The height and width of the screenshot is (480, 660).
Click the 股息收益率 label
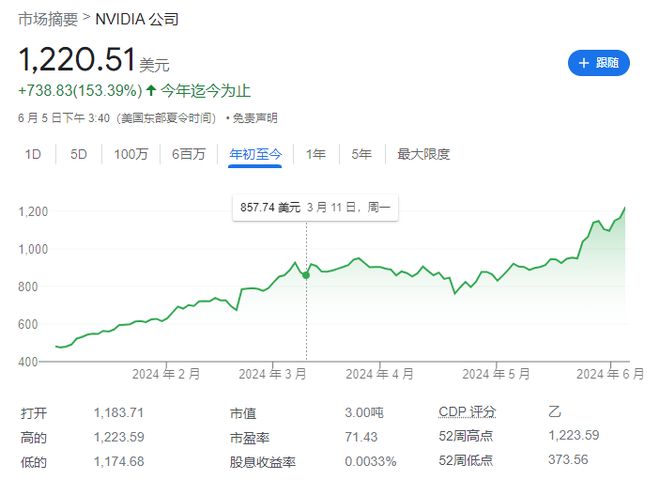(x=263, y=462)
